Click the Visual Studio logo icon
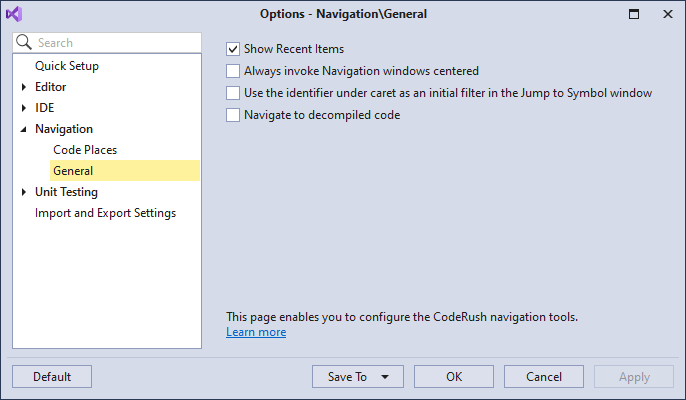Image resolution: width=686 pixels, height=400 pixels. click(14, 14)
